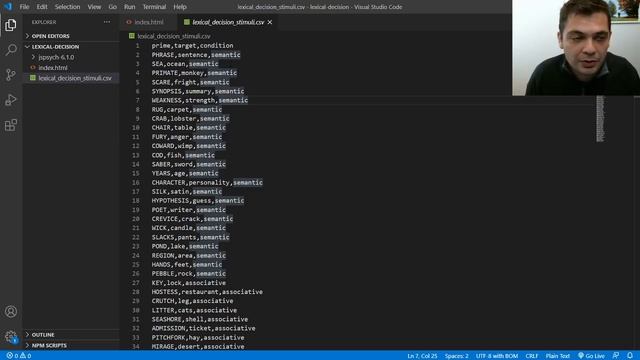
Task: Close the lexical_decision_stimuli.csv tab
Action: coord(270,22)
